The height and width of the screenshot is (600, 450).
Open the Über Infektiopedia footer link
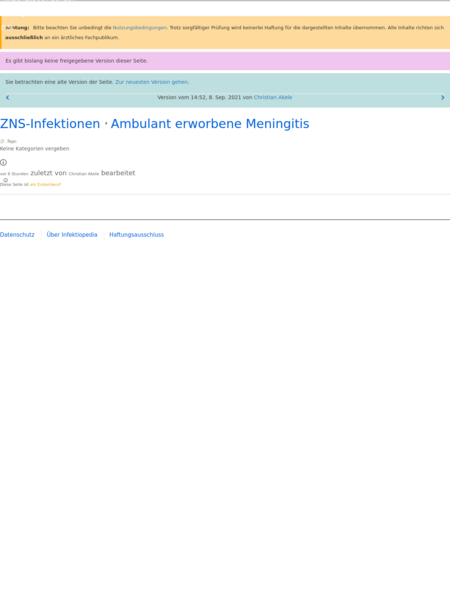(x=72, y=235)
